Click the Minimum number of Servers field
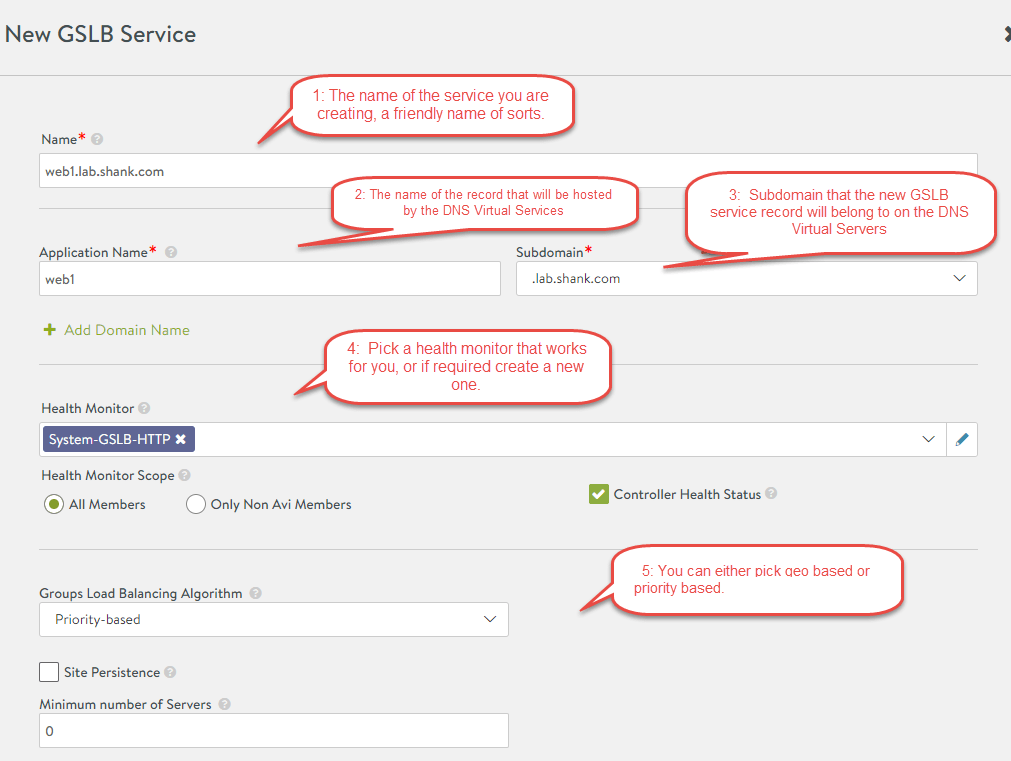Image resolution: width=1011 pixels, height=761 pixels. tap(274, 731)
